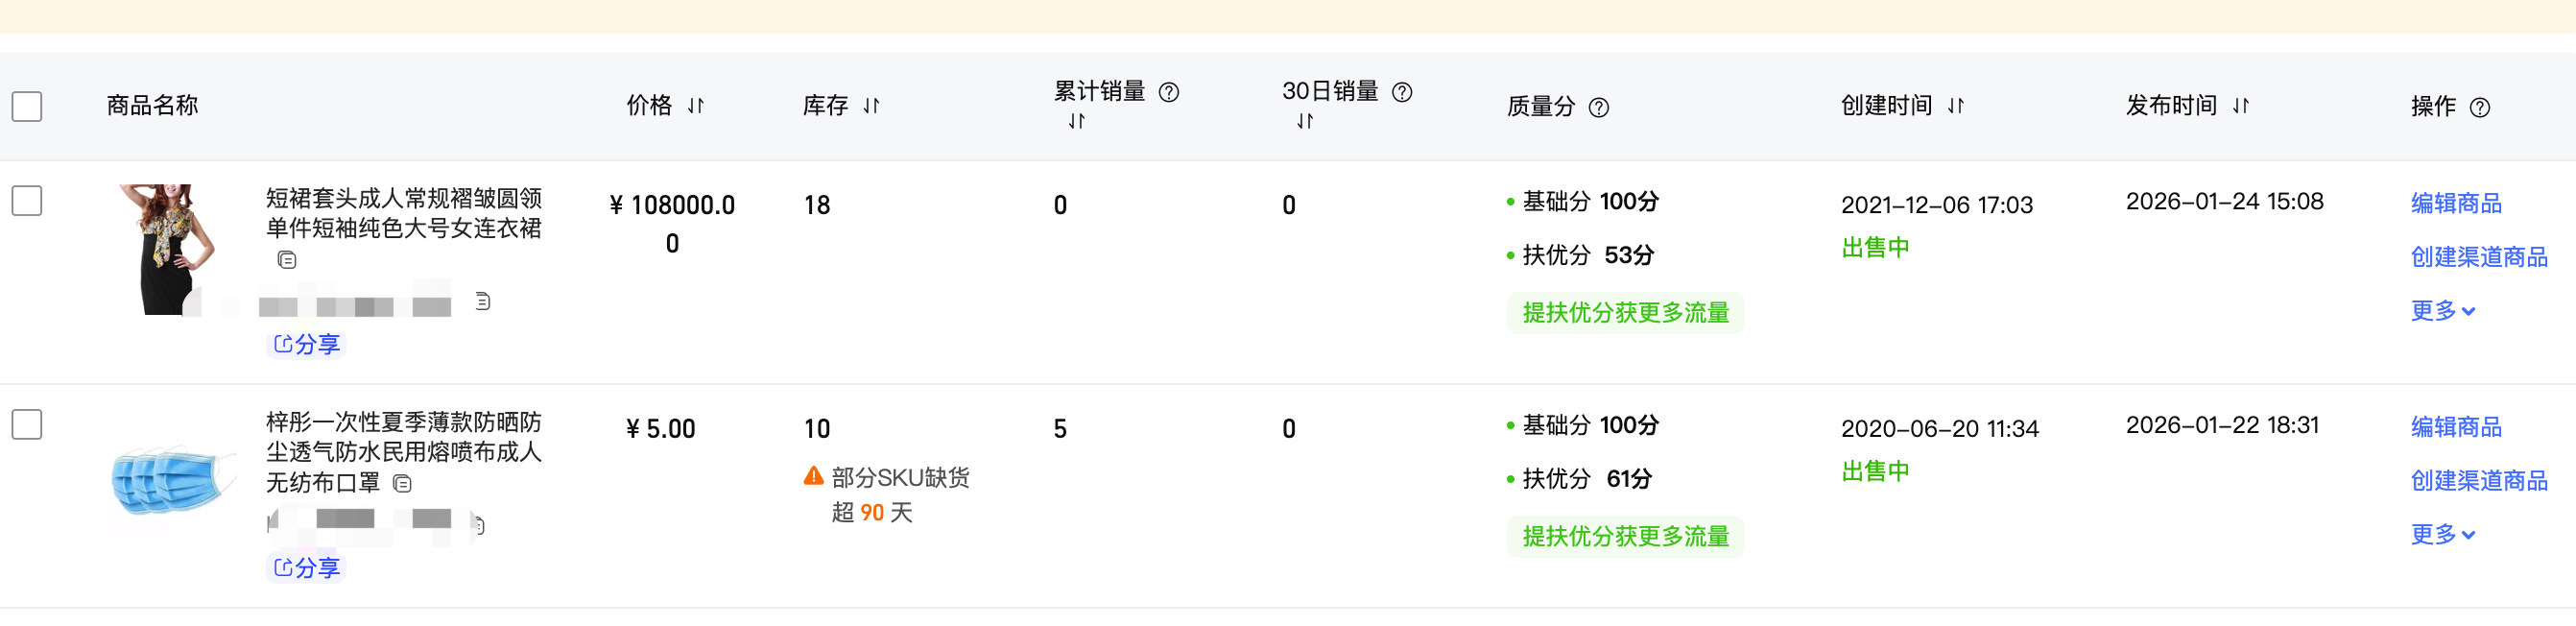Select the dress product row checkbox
Image resolution: width=2576 pixels, height=626 pixels.
(x=27, y=201)
